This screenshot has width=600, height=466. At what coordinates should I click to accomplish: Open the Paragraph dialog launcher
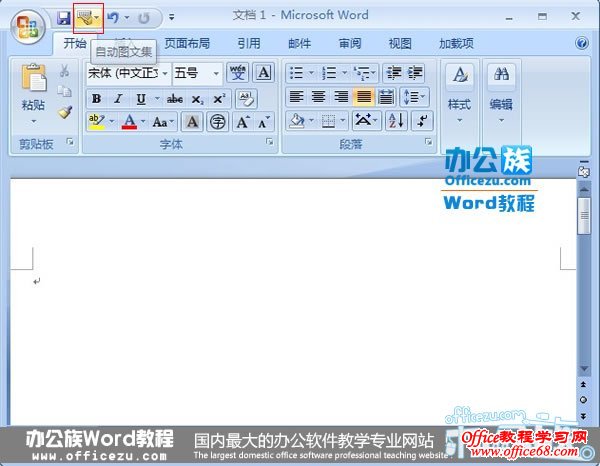click(x=428, y=142)
